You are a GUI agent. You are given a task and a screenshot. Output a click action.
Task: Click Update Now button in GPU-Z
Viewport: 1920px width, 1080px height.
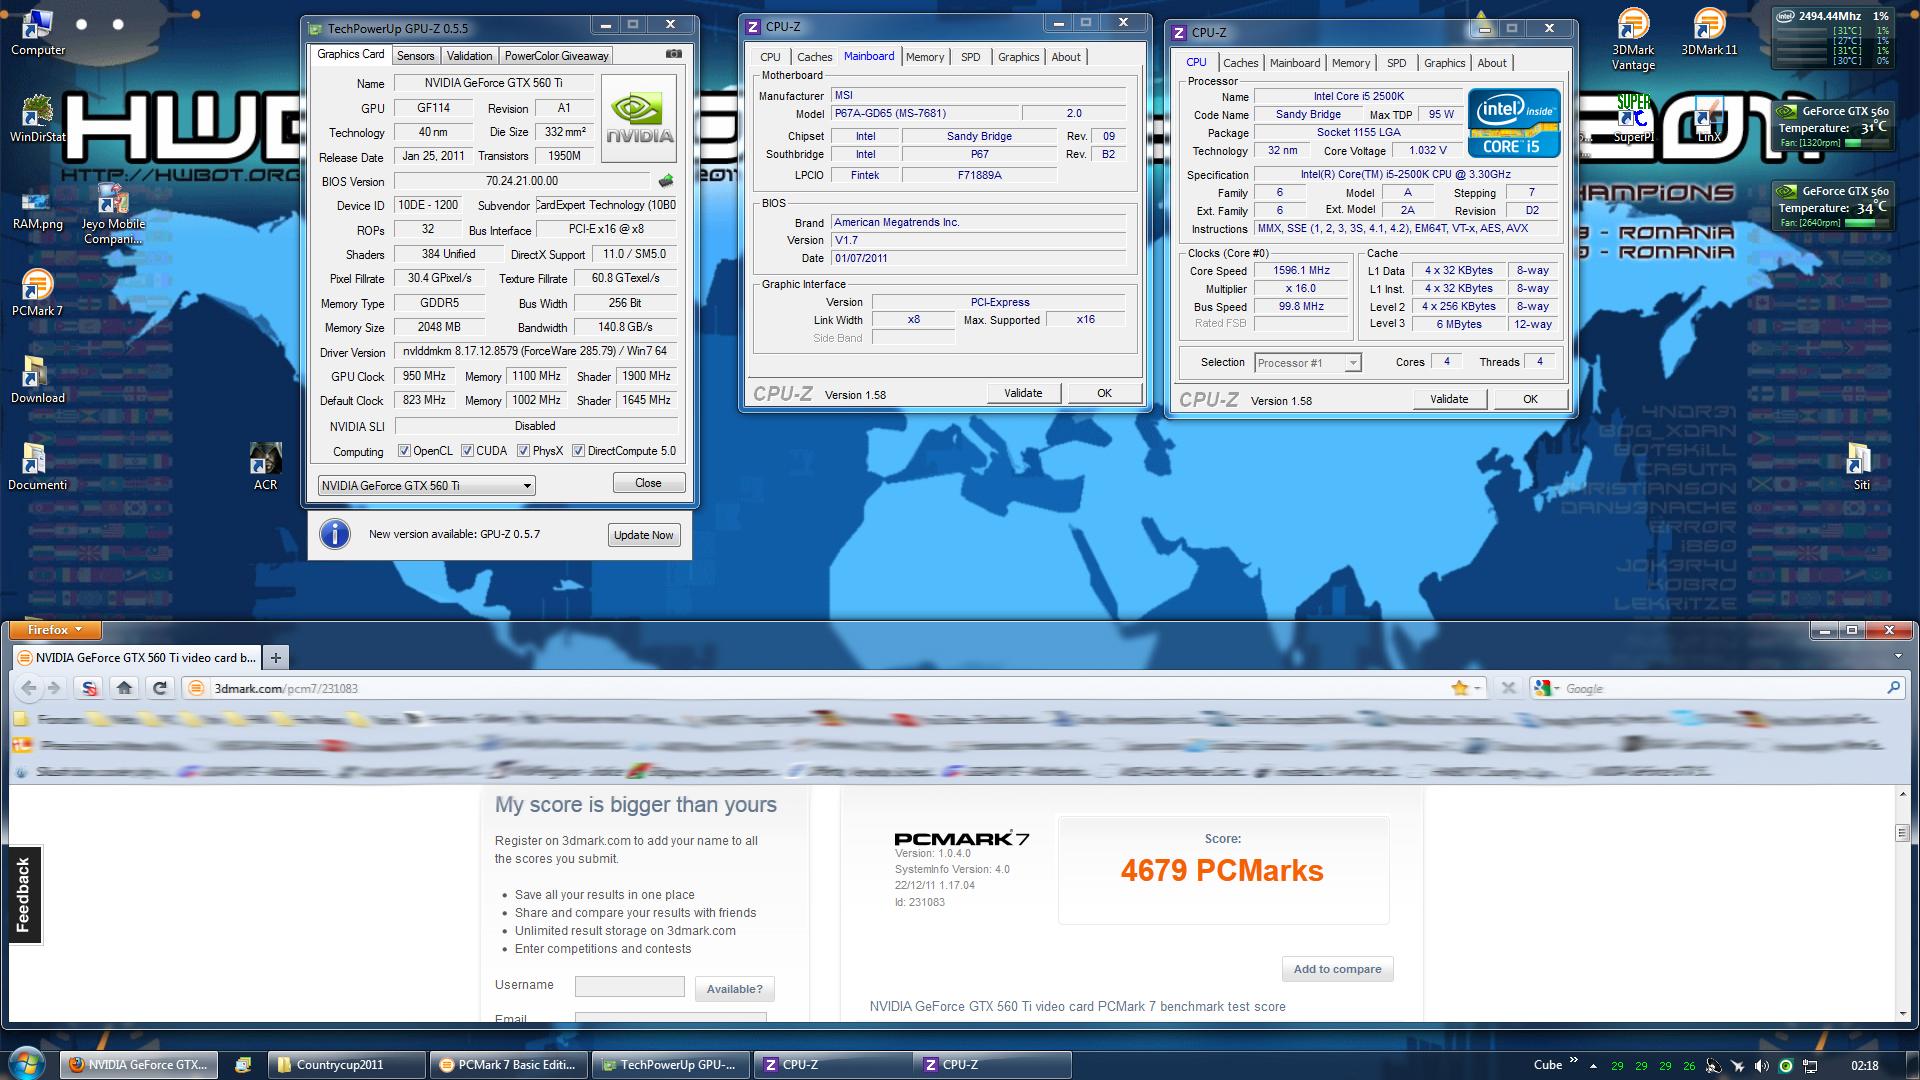(643, 535)
